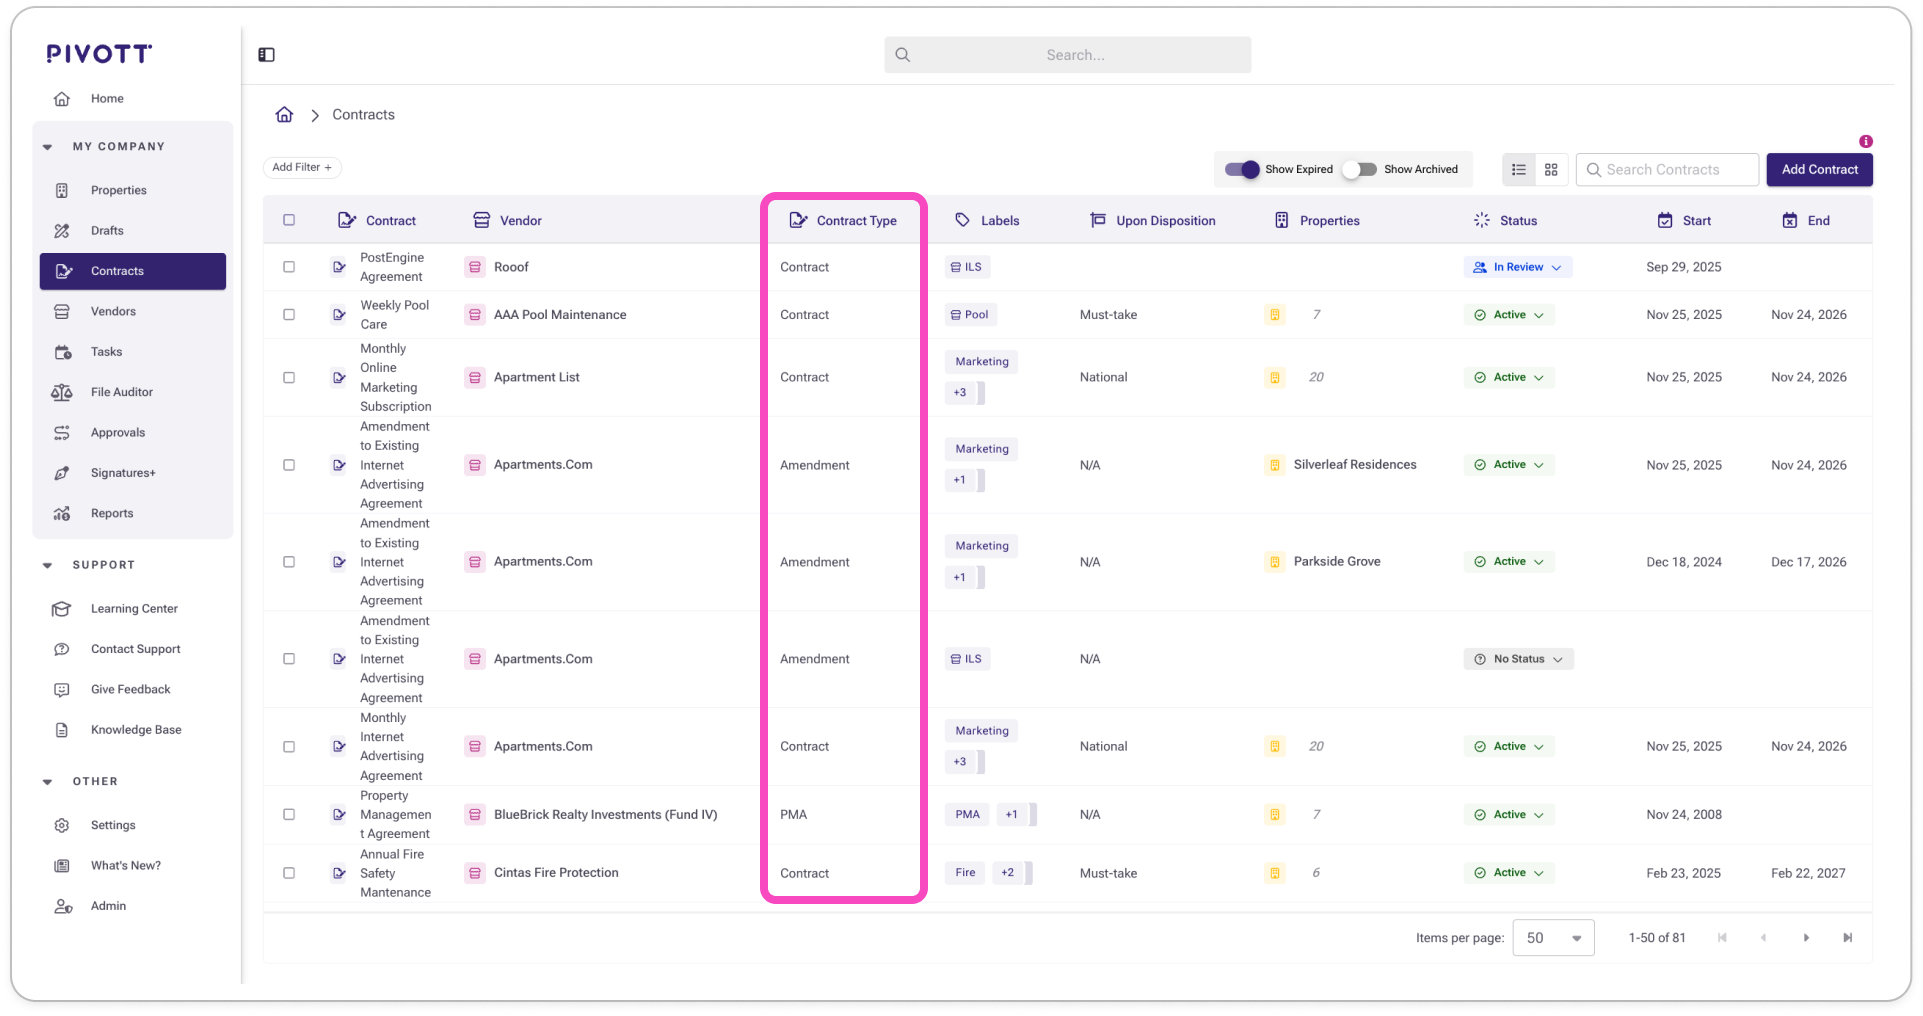
Task: Click properties icon in Weekly Pool Care row
Action: point(1275,315)
